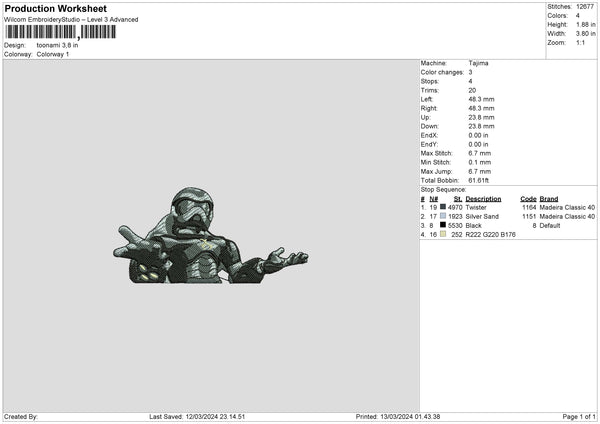Click the 'Colorway 1' value

coord(53,54)
